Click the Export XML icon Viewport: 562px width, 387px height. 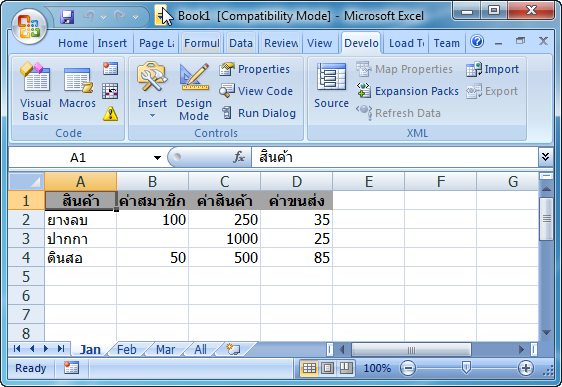pyautogui.click(x=474, y=91)
